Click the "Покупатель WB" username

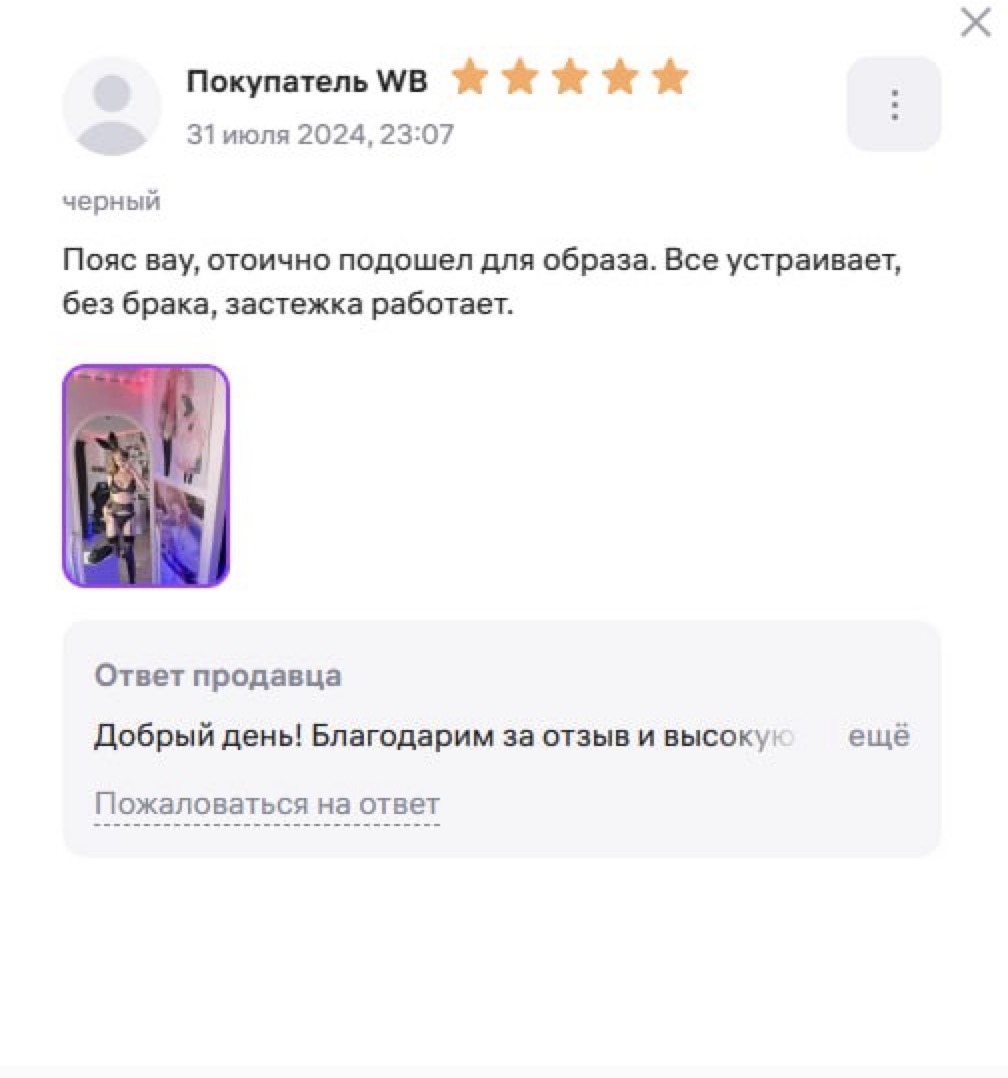click(x=307, y=81)
